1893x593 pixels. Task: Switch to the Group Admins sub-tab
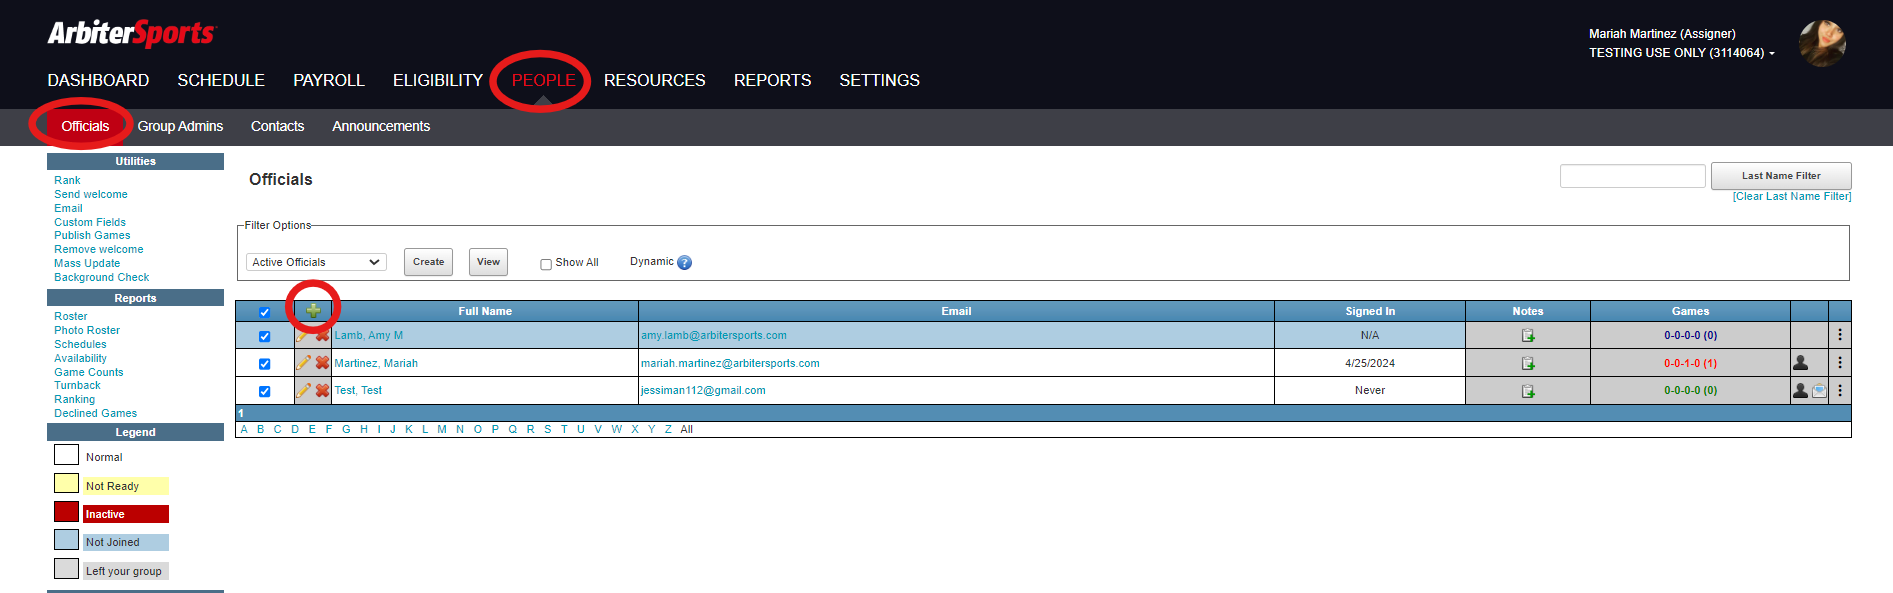(x=180, y=126)
